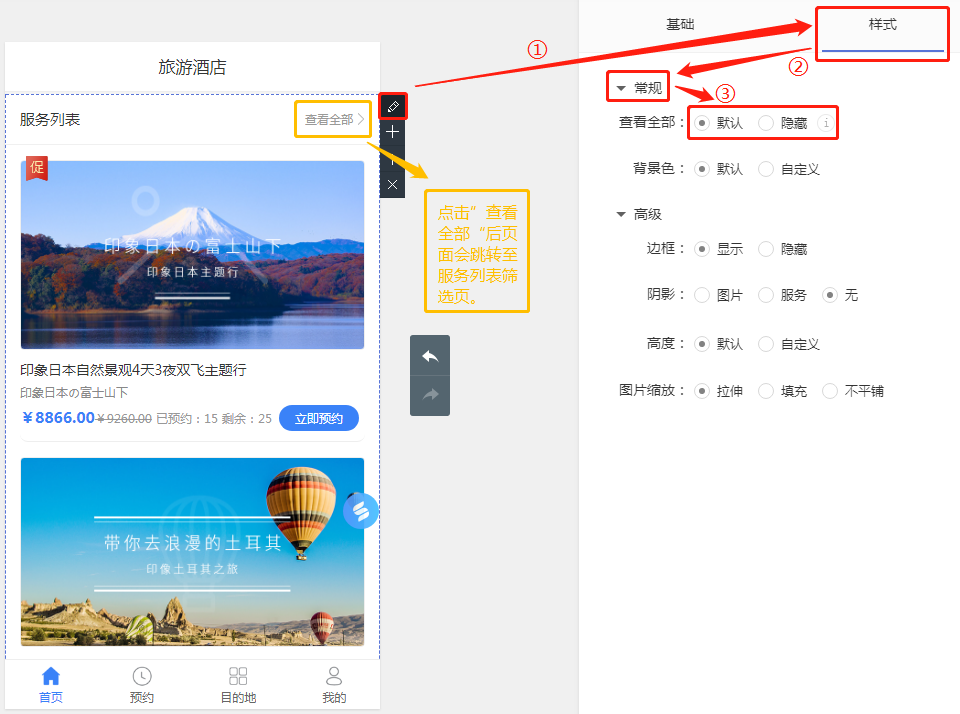960x714 pixels.
Task: Select 不平铺 for image scaling
Action: [x=830, y=391]
